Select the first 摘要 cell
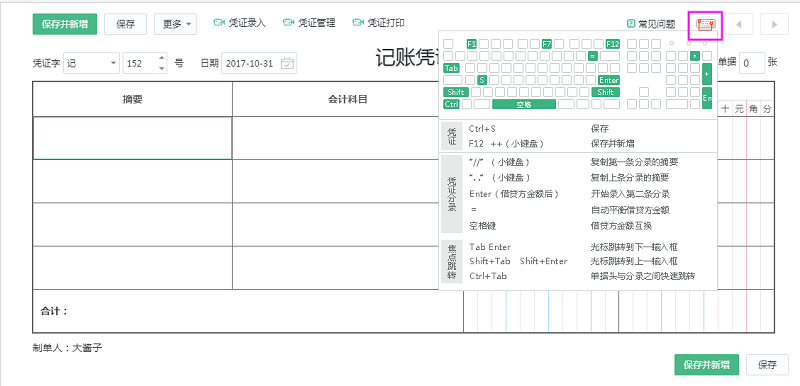 point(133,138)
